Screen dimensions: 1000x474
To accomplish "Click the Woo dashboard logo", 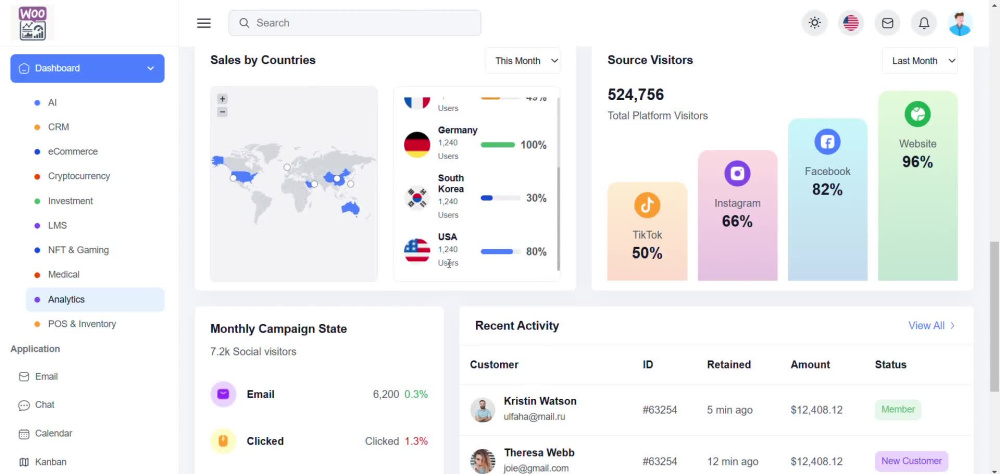I will (x=33, y=23).
